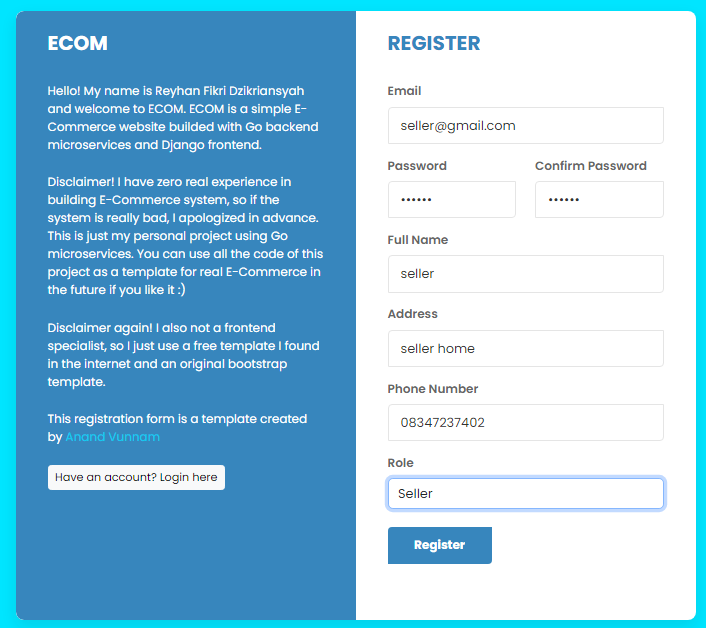Open the Role dropdown showing Seller
Viewport: 706px width, 628px height.
click(x=525, y=494)
